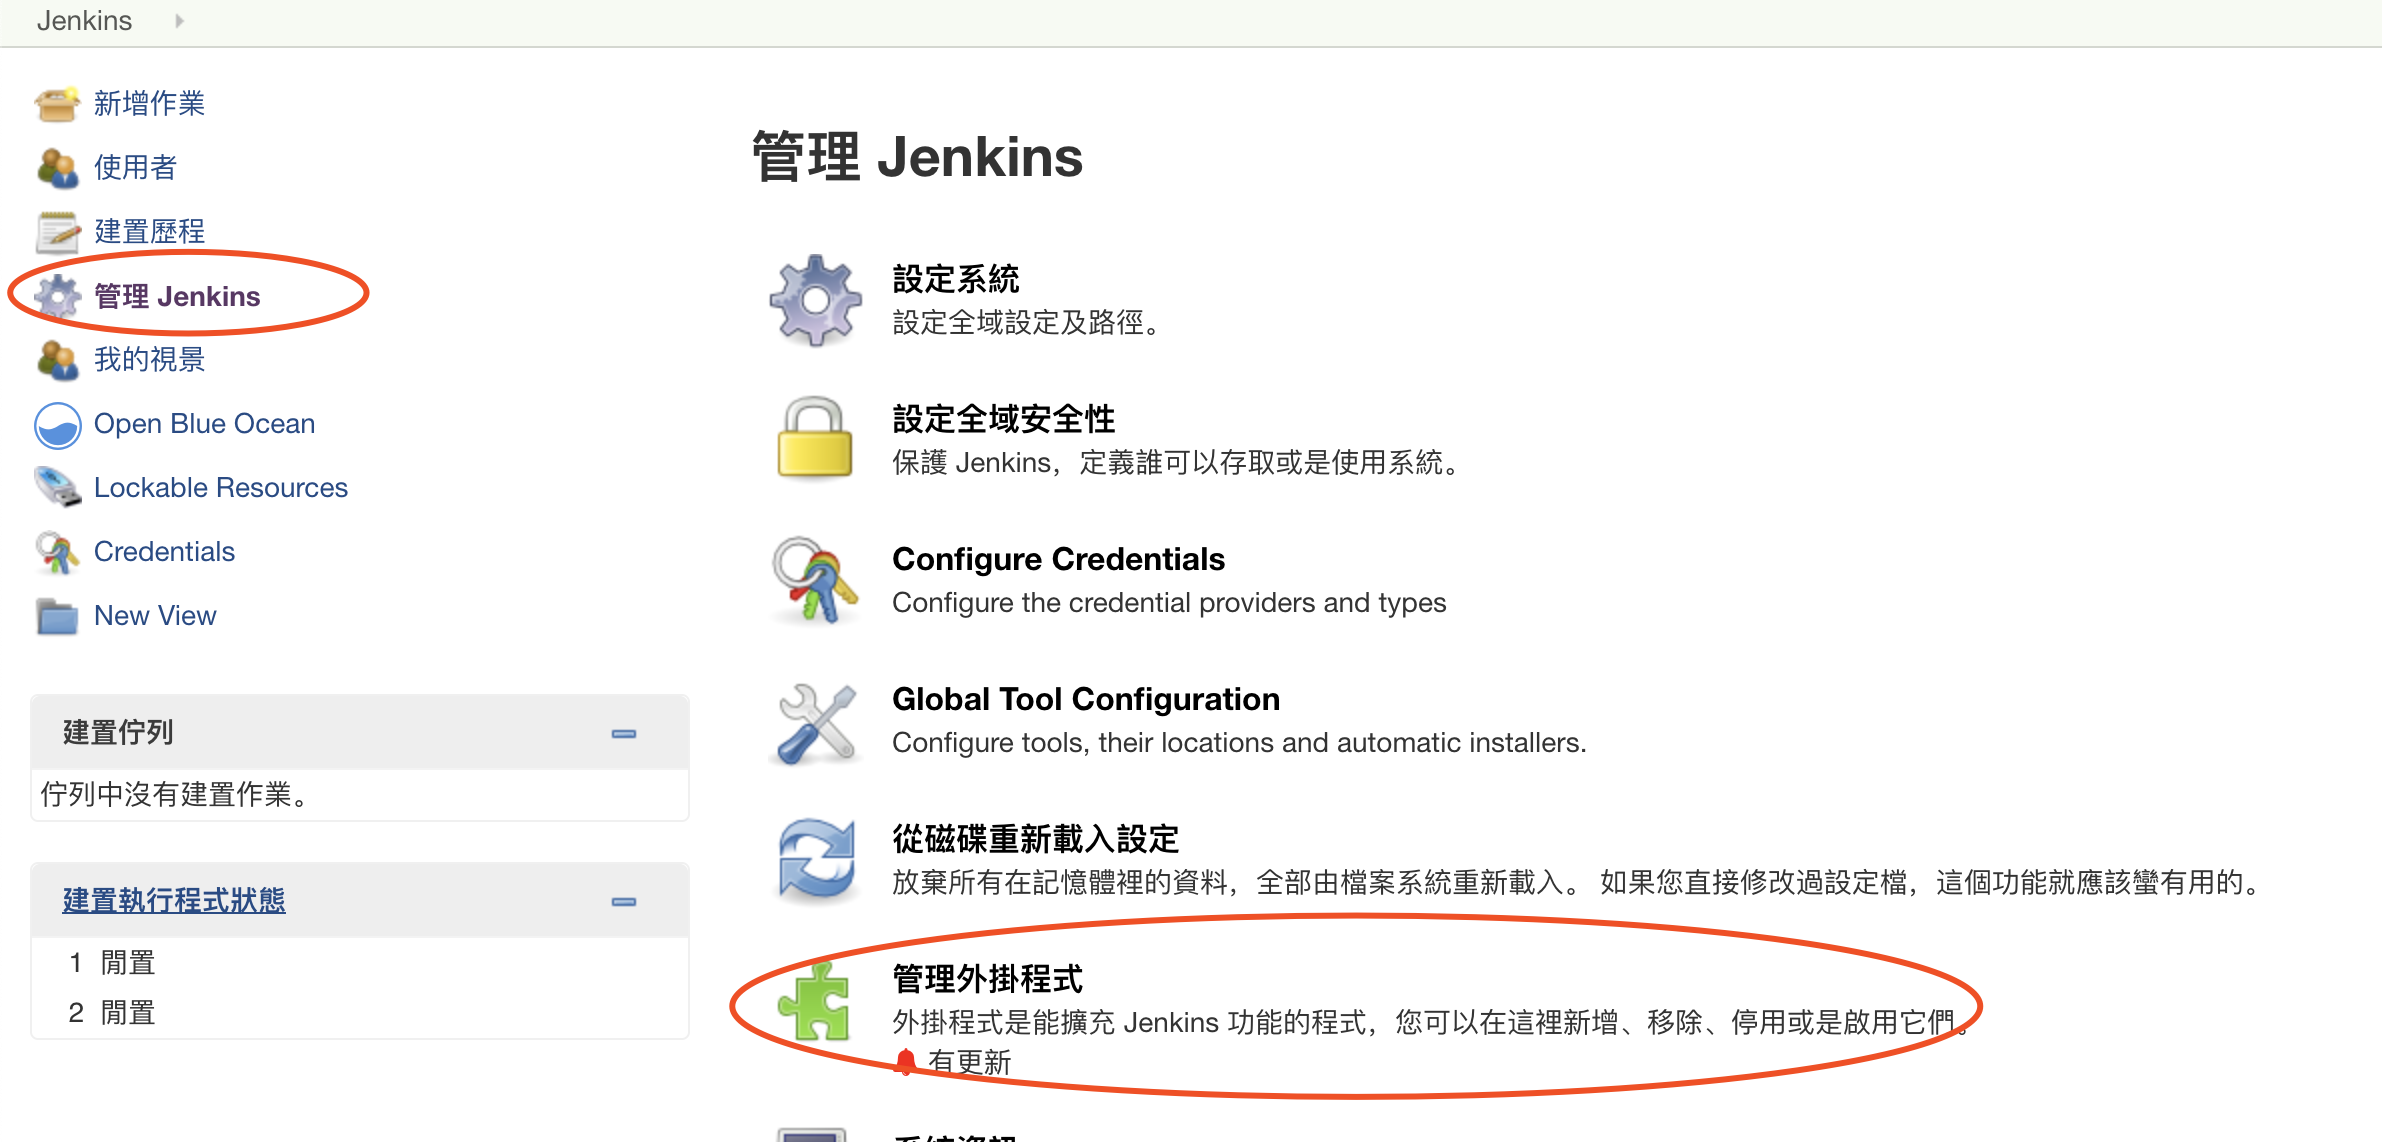Image resolution: width=2382 pixels, height=1142 pixels.
Task: Open the 我的視景 link
Action: (x=149, y=359)
